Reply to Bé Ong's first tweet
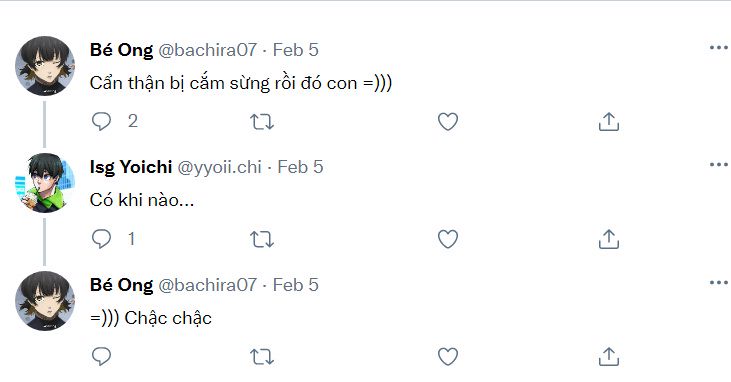 [101, 122]
